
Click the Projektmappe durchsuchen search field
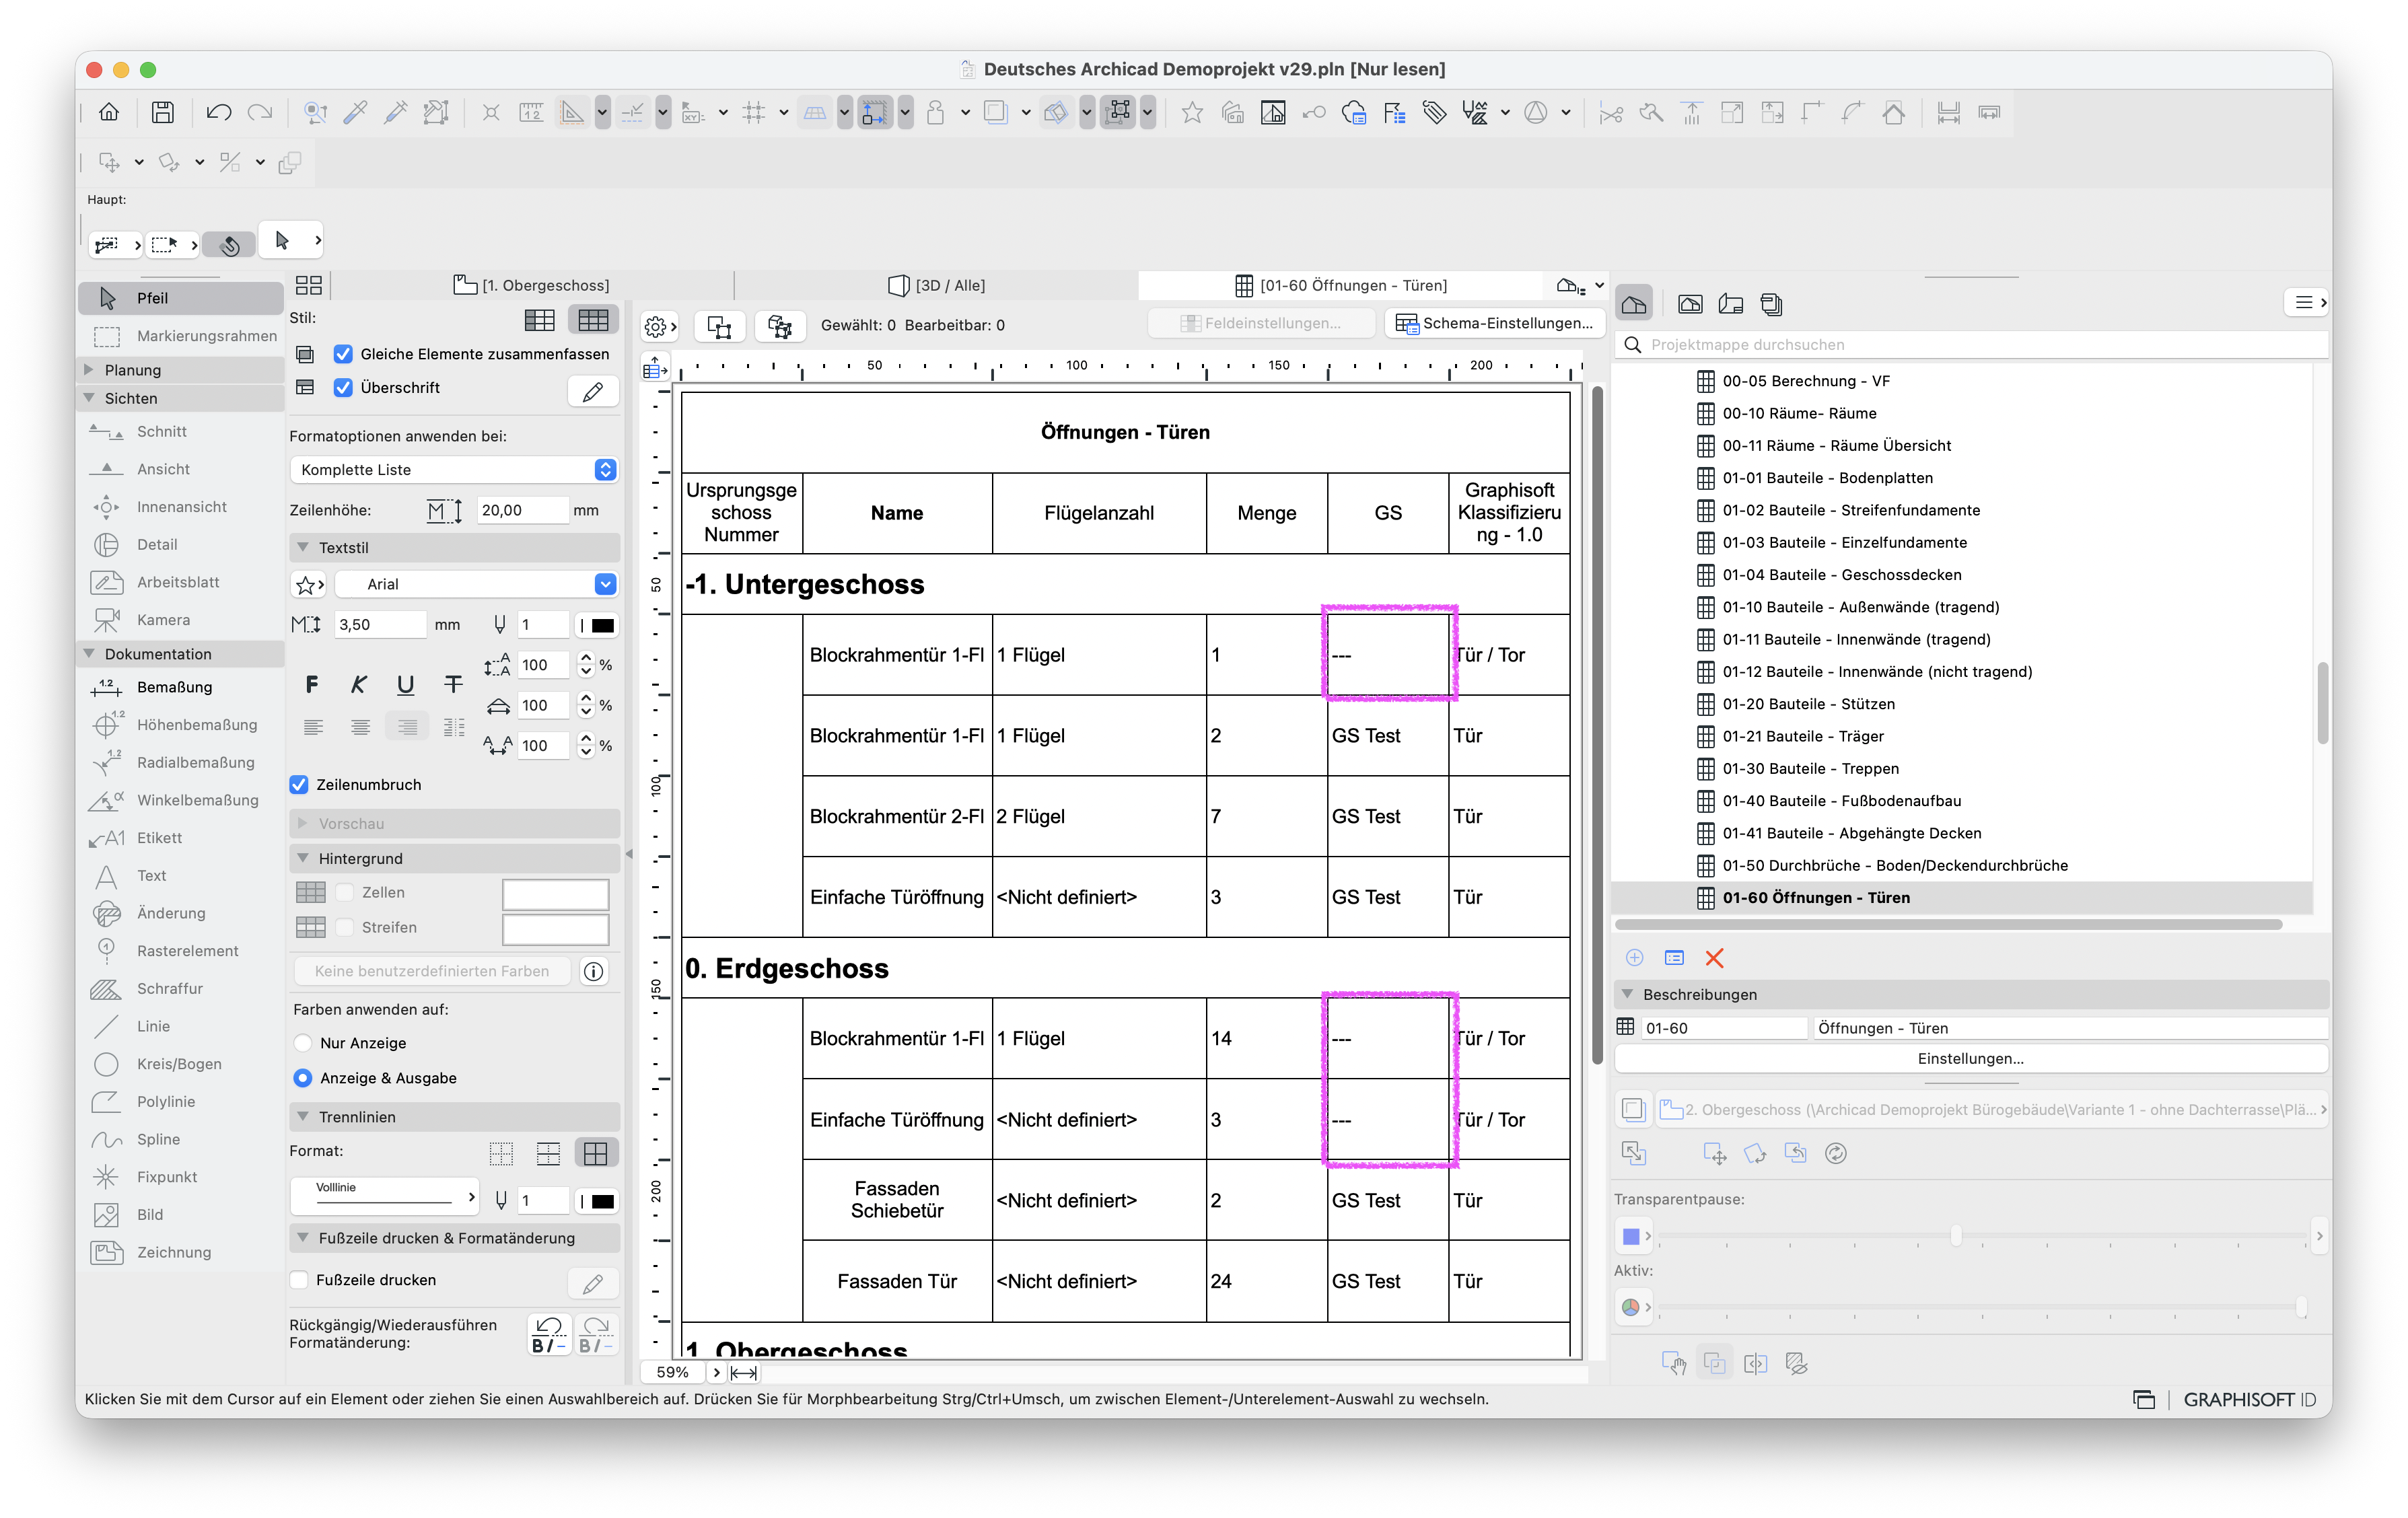[1971, 345]
